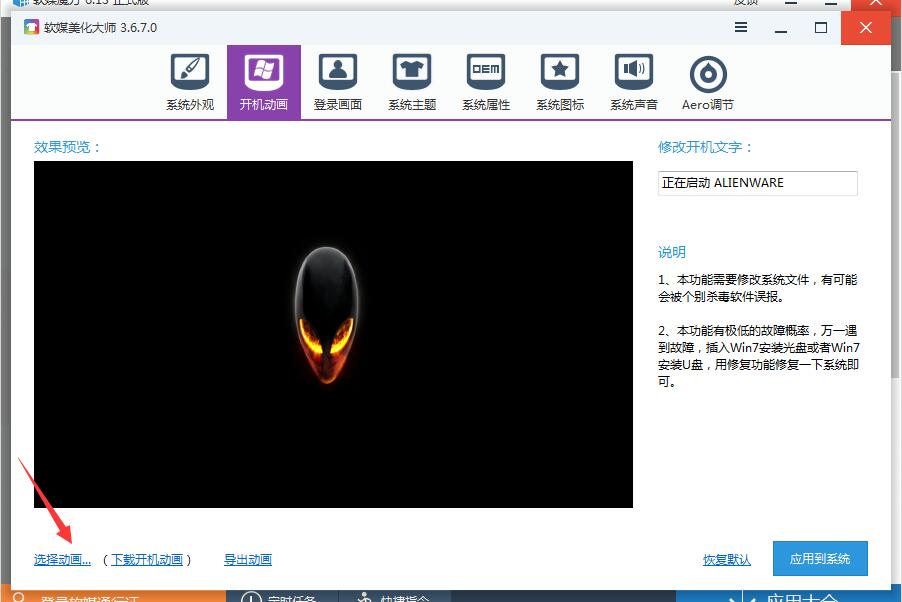Select the 开机动画 tab
Viewport: 902px width, 602px height.
coord(264,82)
